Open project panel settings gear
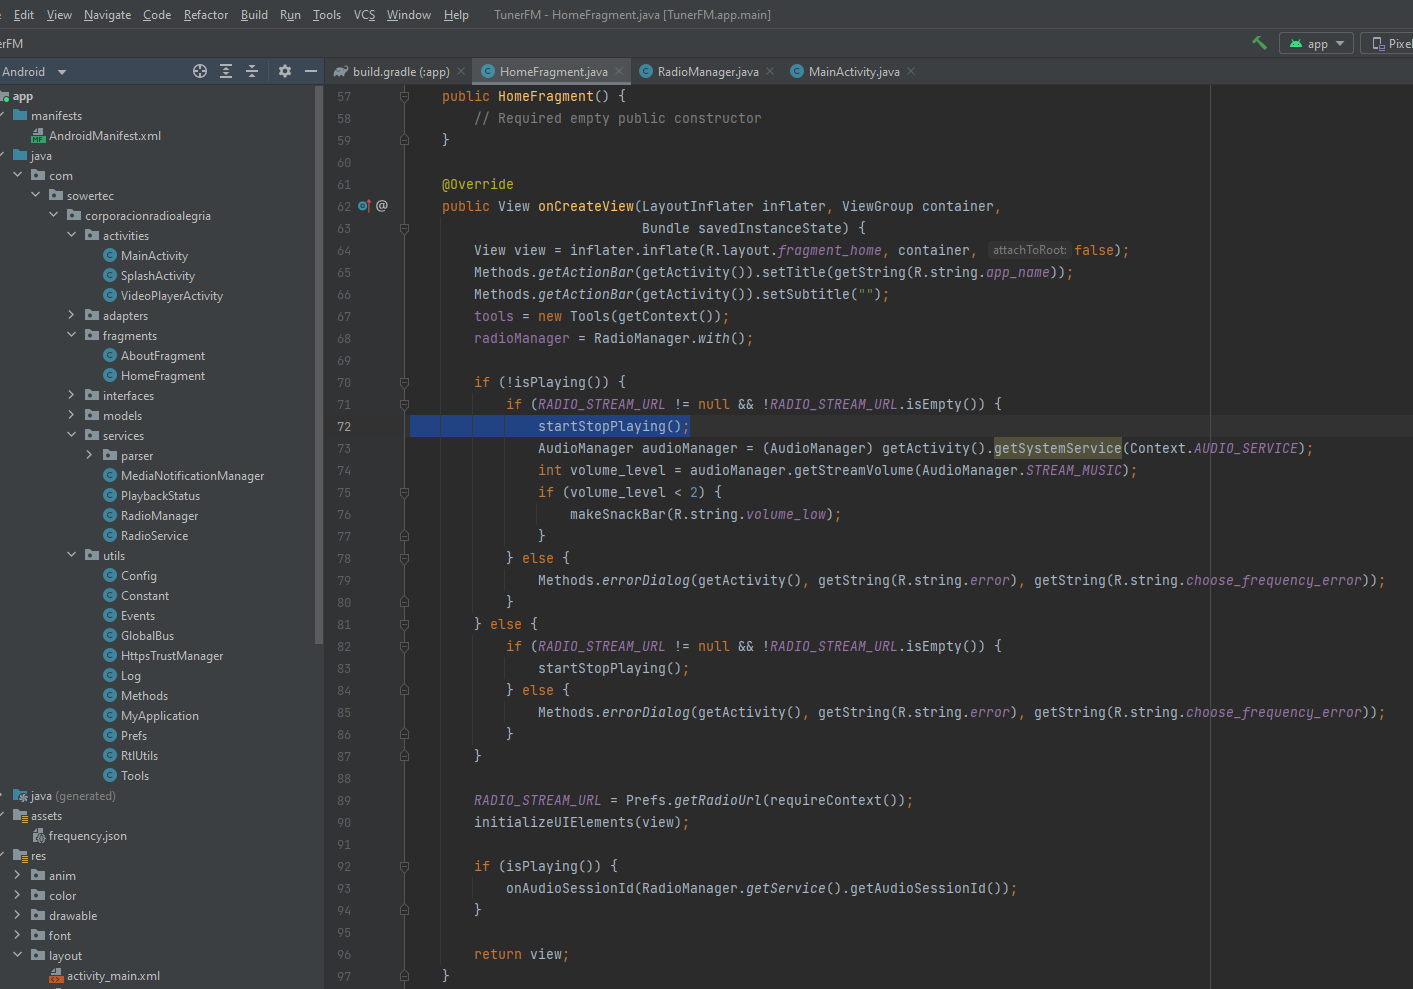 285,71
